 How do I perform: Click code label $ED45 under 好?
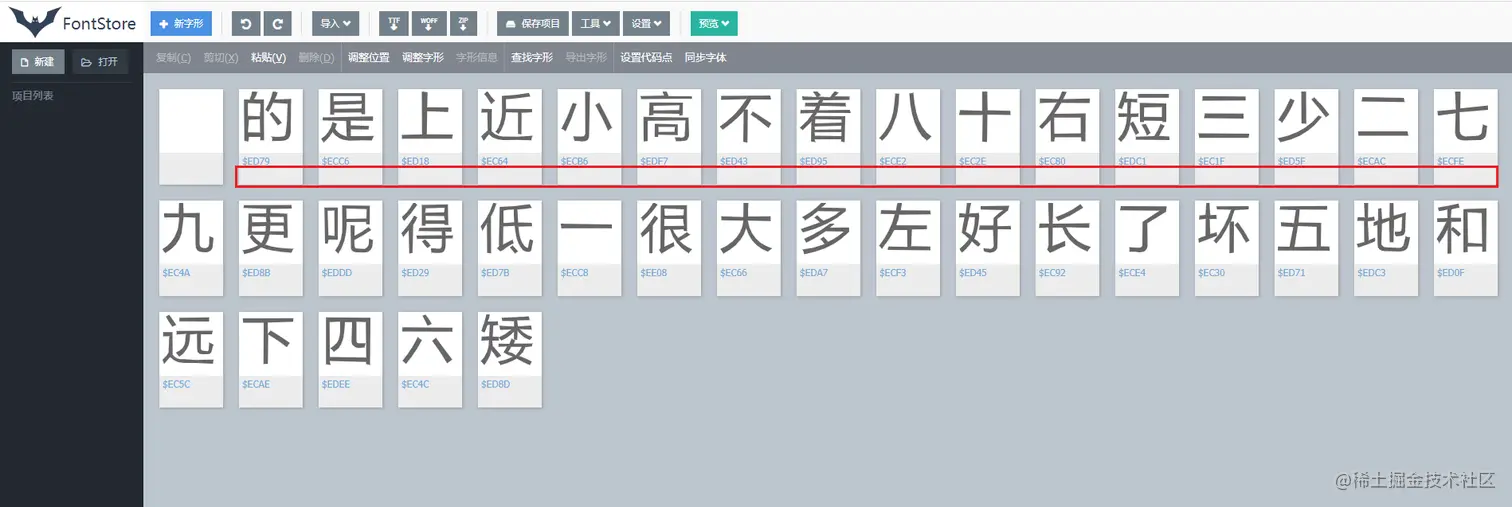click(973, 273)
